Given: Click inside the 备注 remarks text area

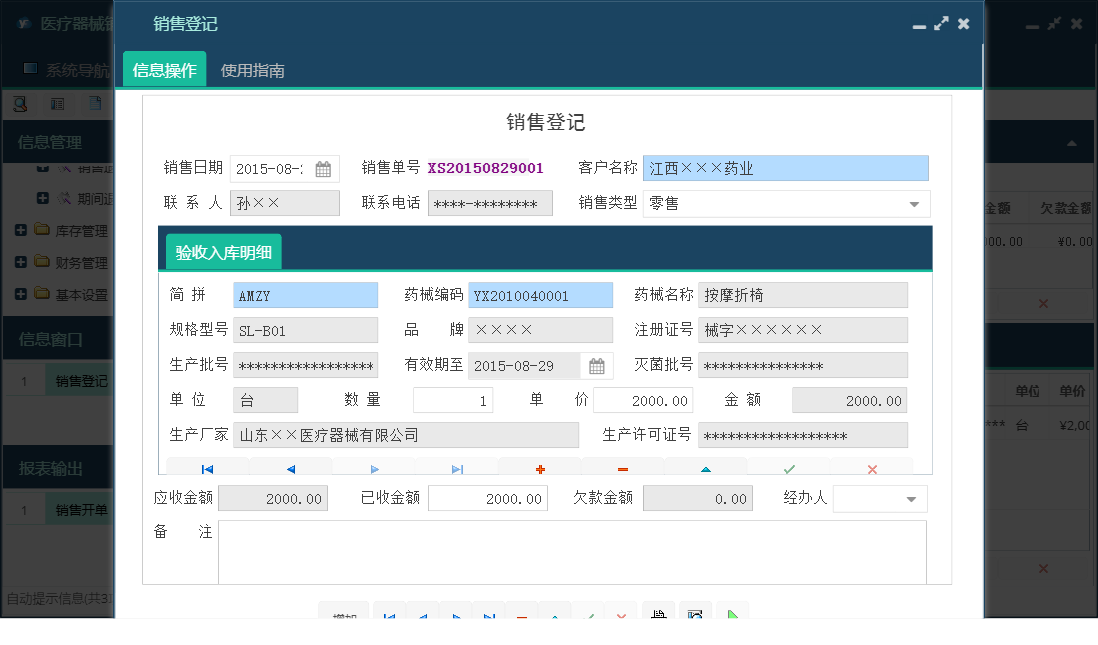Looking at the screenshot, I should (570, 550).
